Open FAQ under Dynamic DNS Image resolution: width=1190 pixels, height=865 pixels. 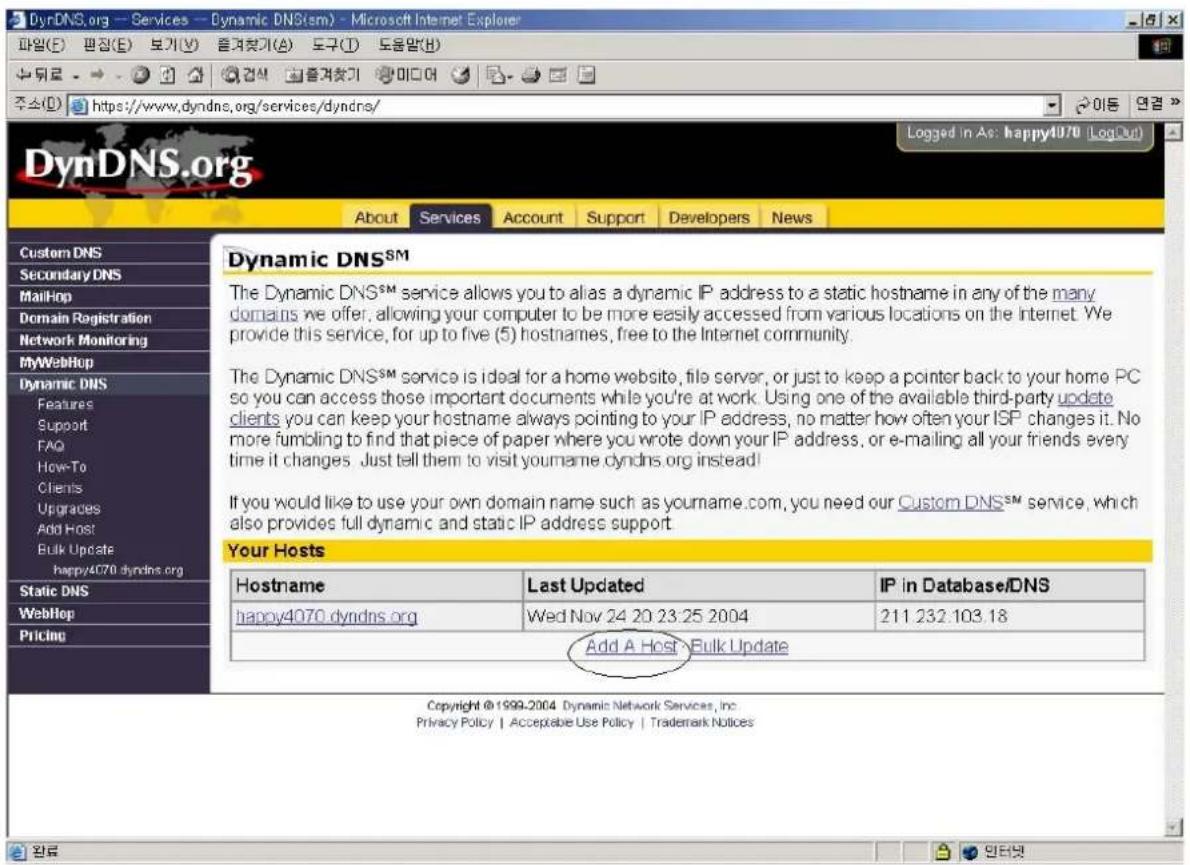[x=51, y=446]
